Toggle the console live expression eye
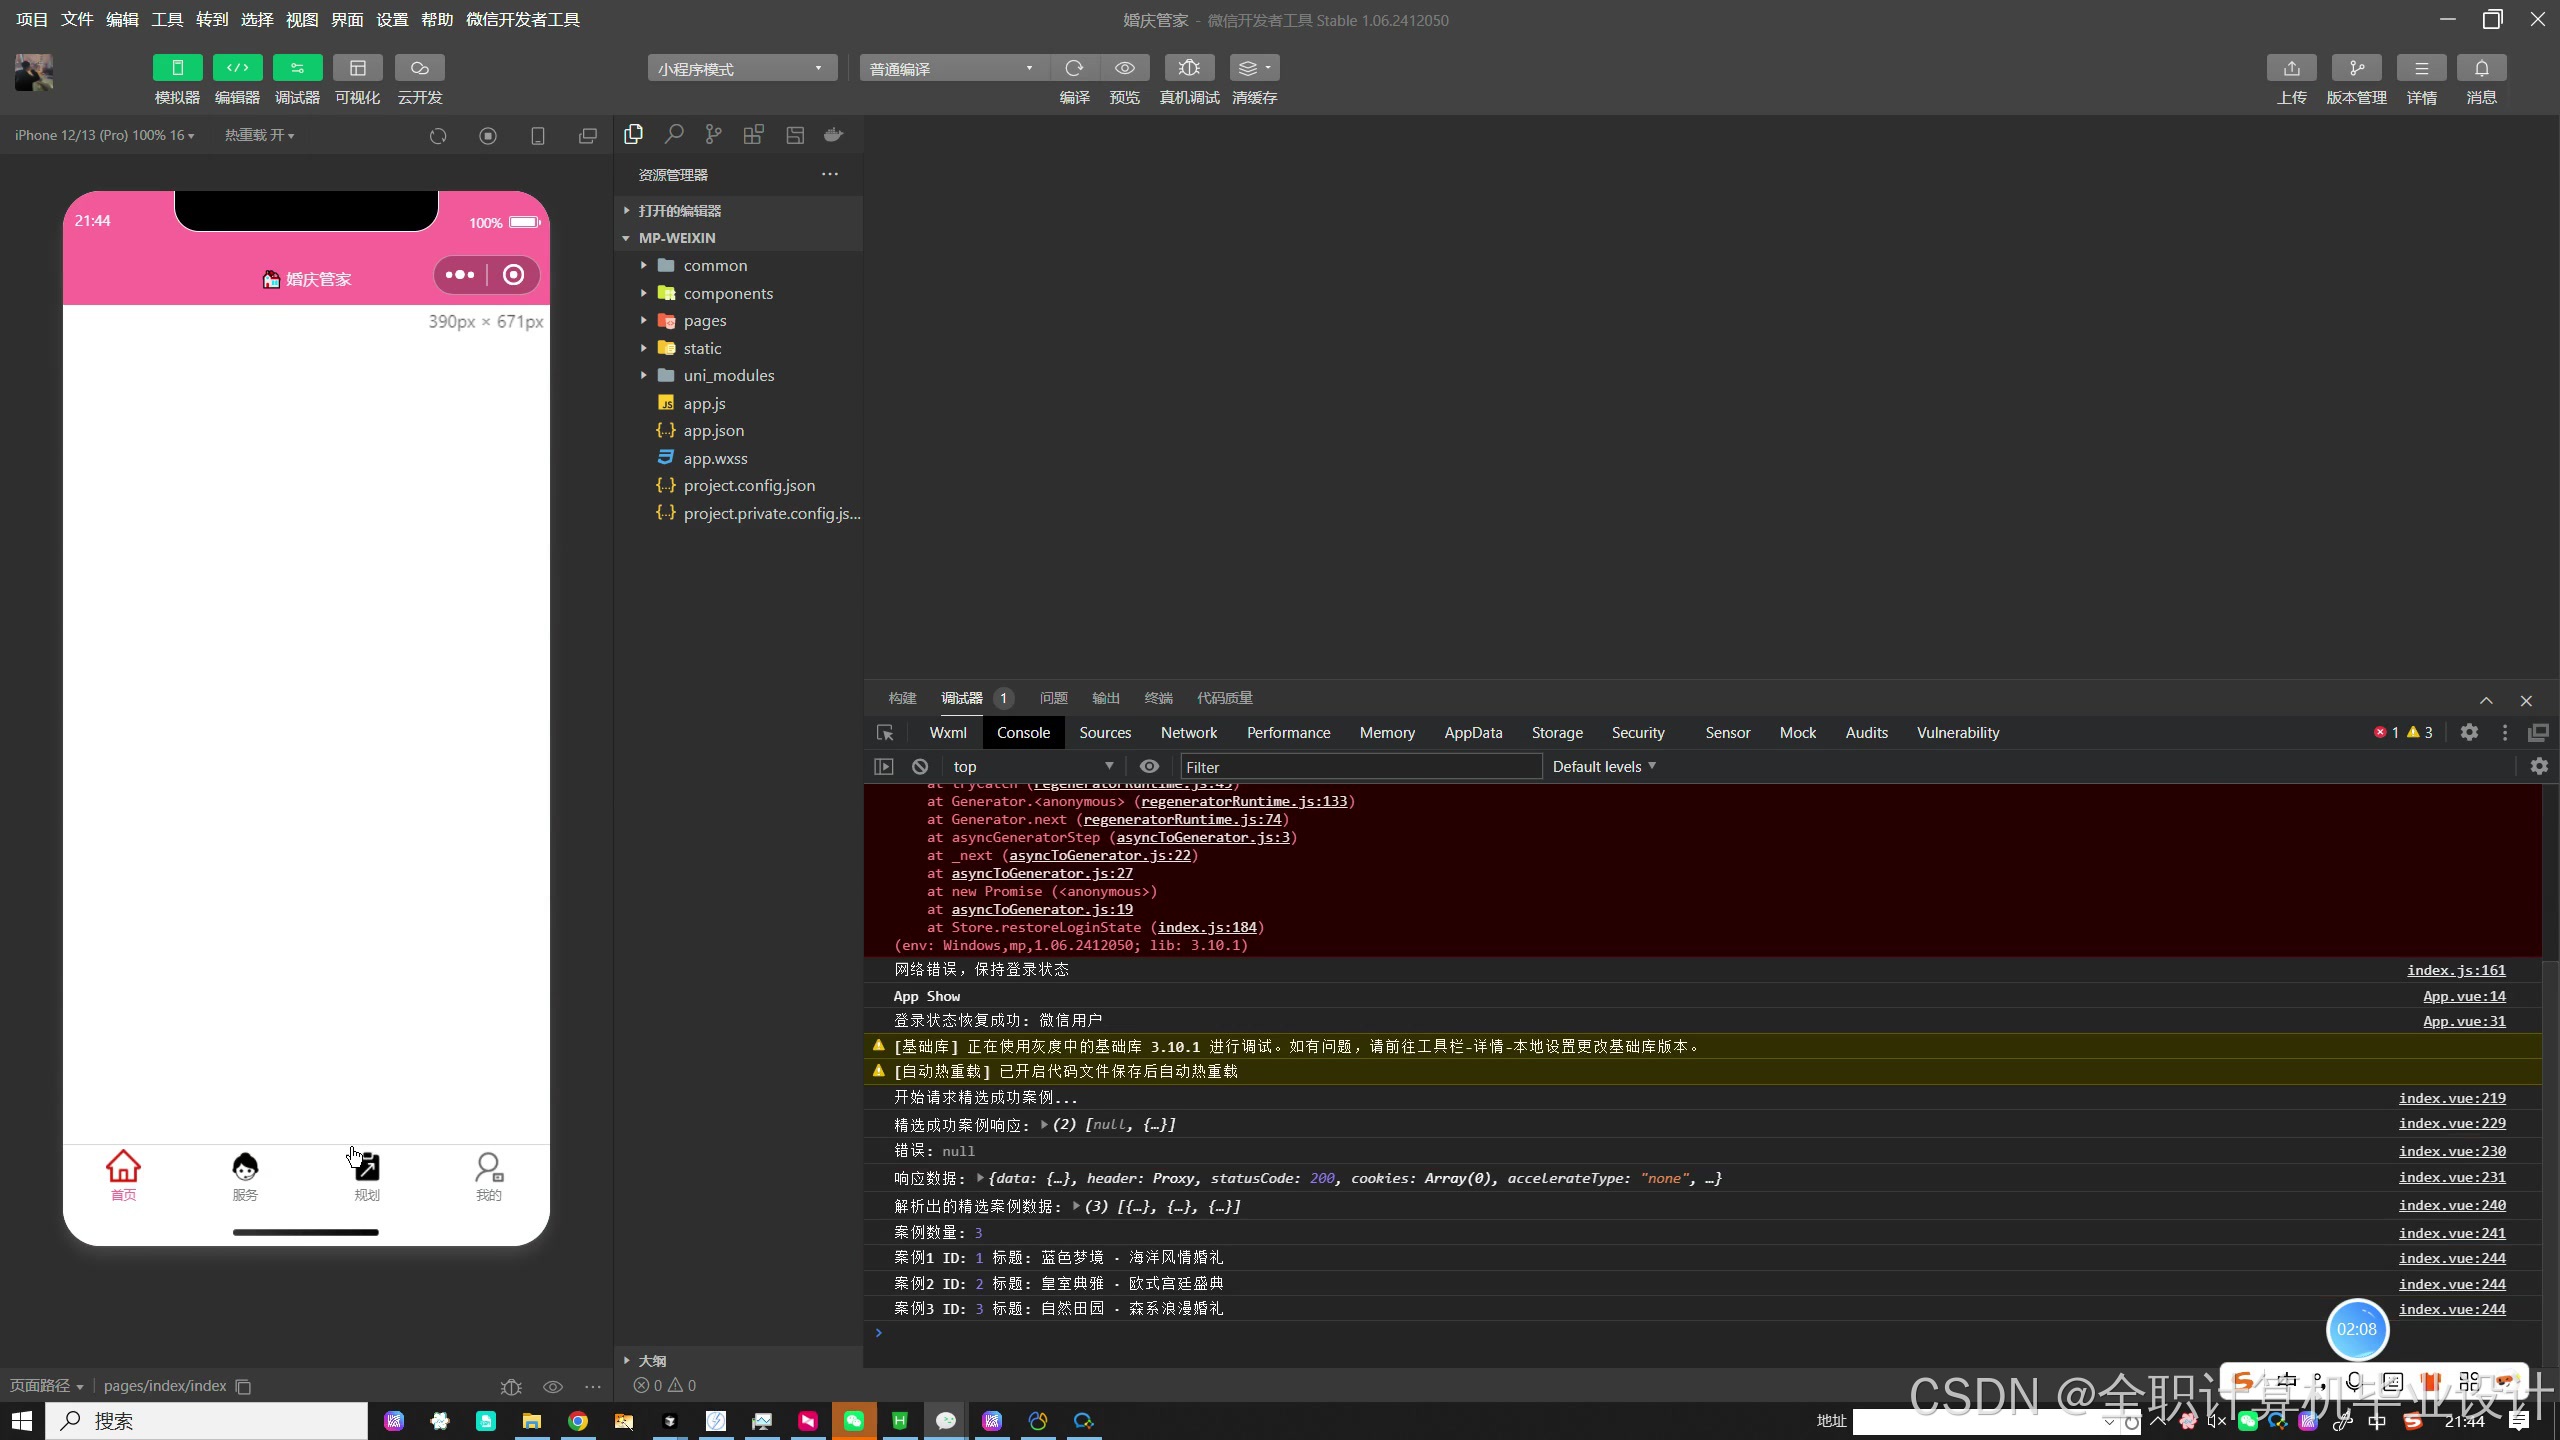 (x=1149, y=767)
